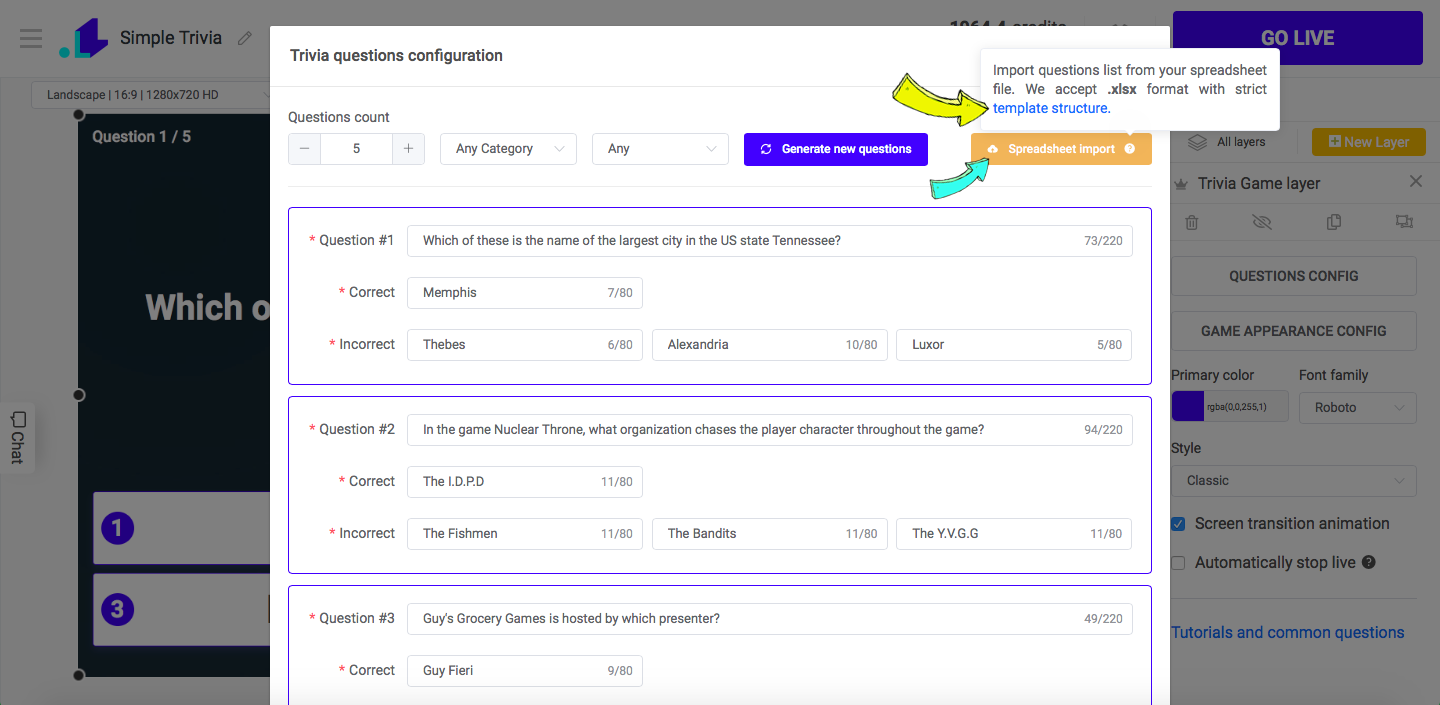Click the Luxor incorrect answer field

pyautogui.click(x=1015, y=345)
